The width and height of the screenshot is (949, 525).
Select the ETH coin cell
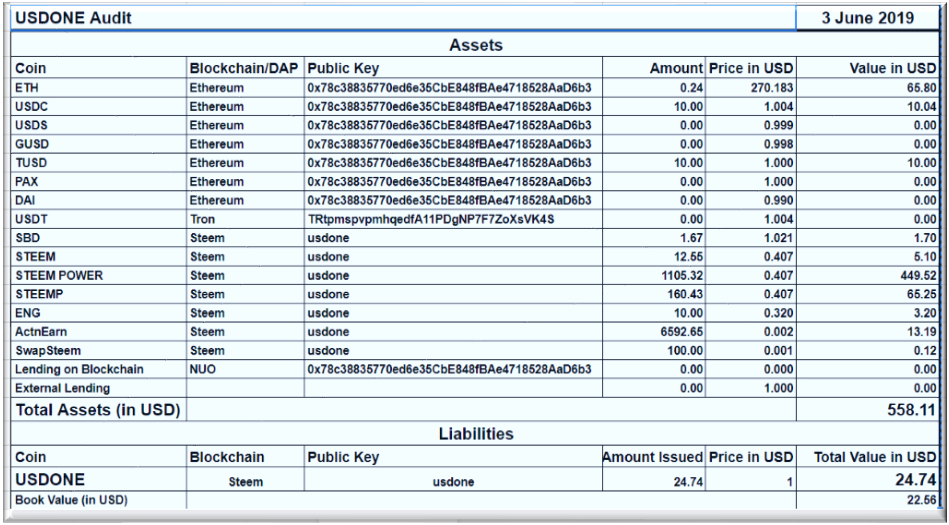tap(99, 88)
